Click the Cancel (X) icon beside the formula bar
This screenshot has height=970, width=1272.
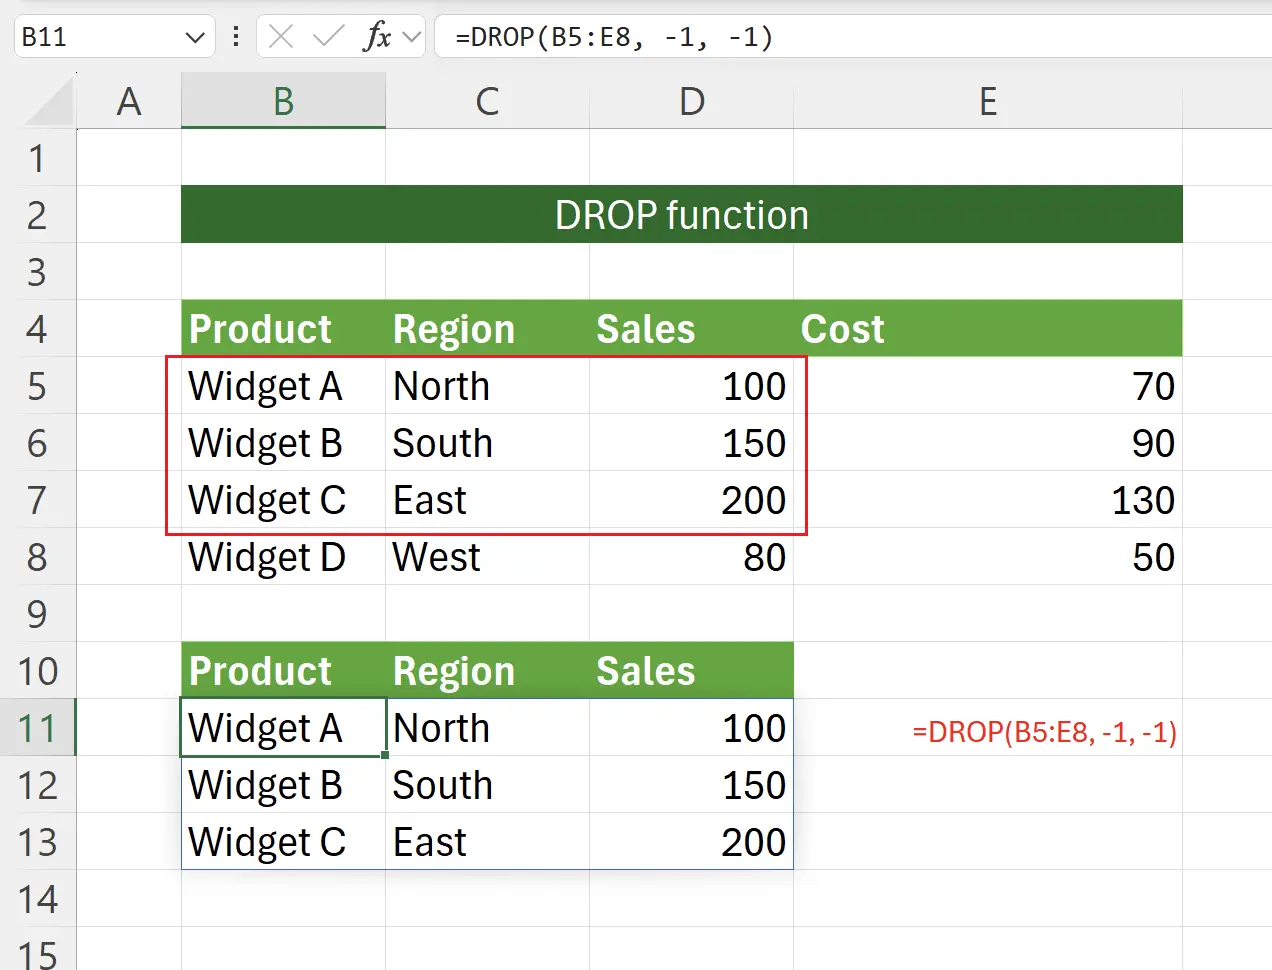[x=281, y=37]
